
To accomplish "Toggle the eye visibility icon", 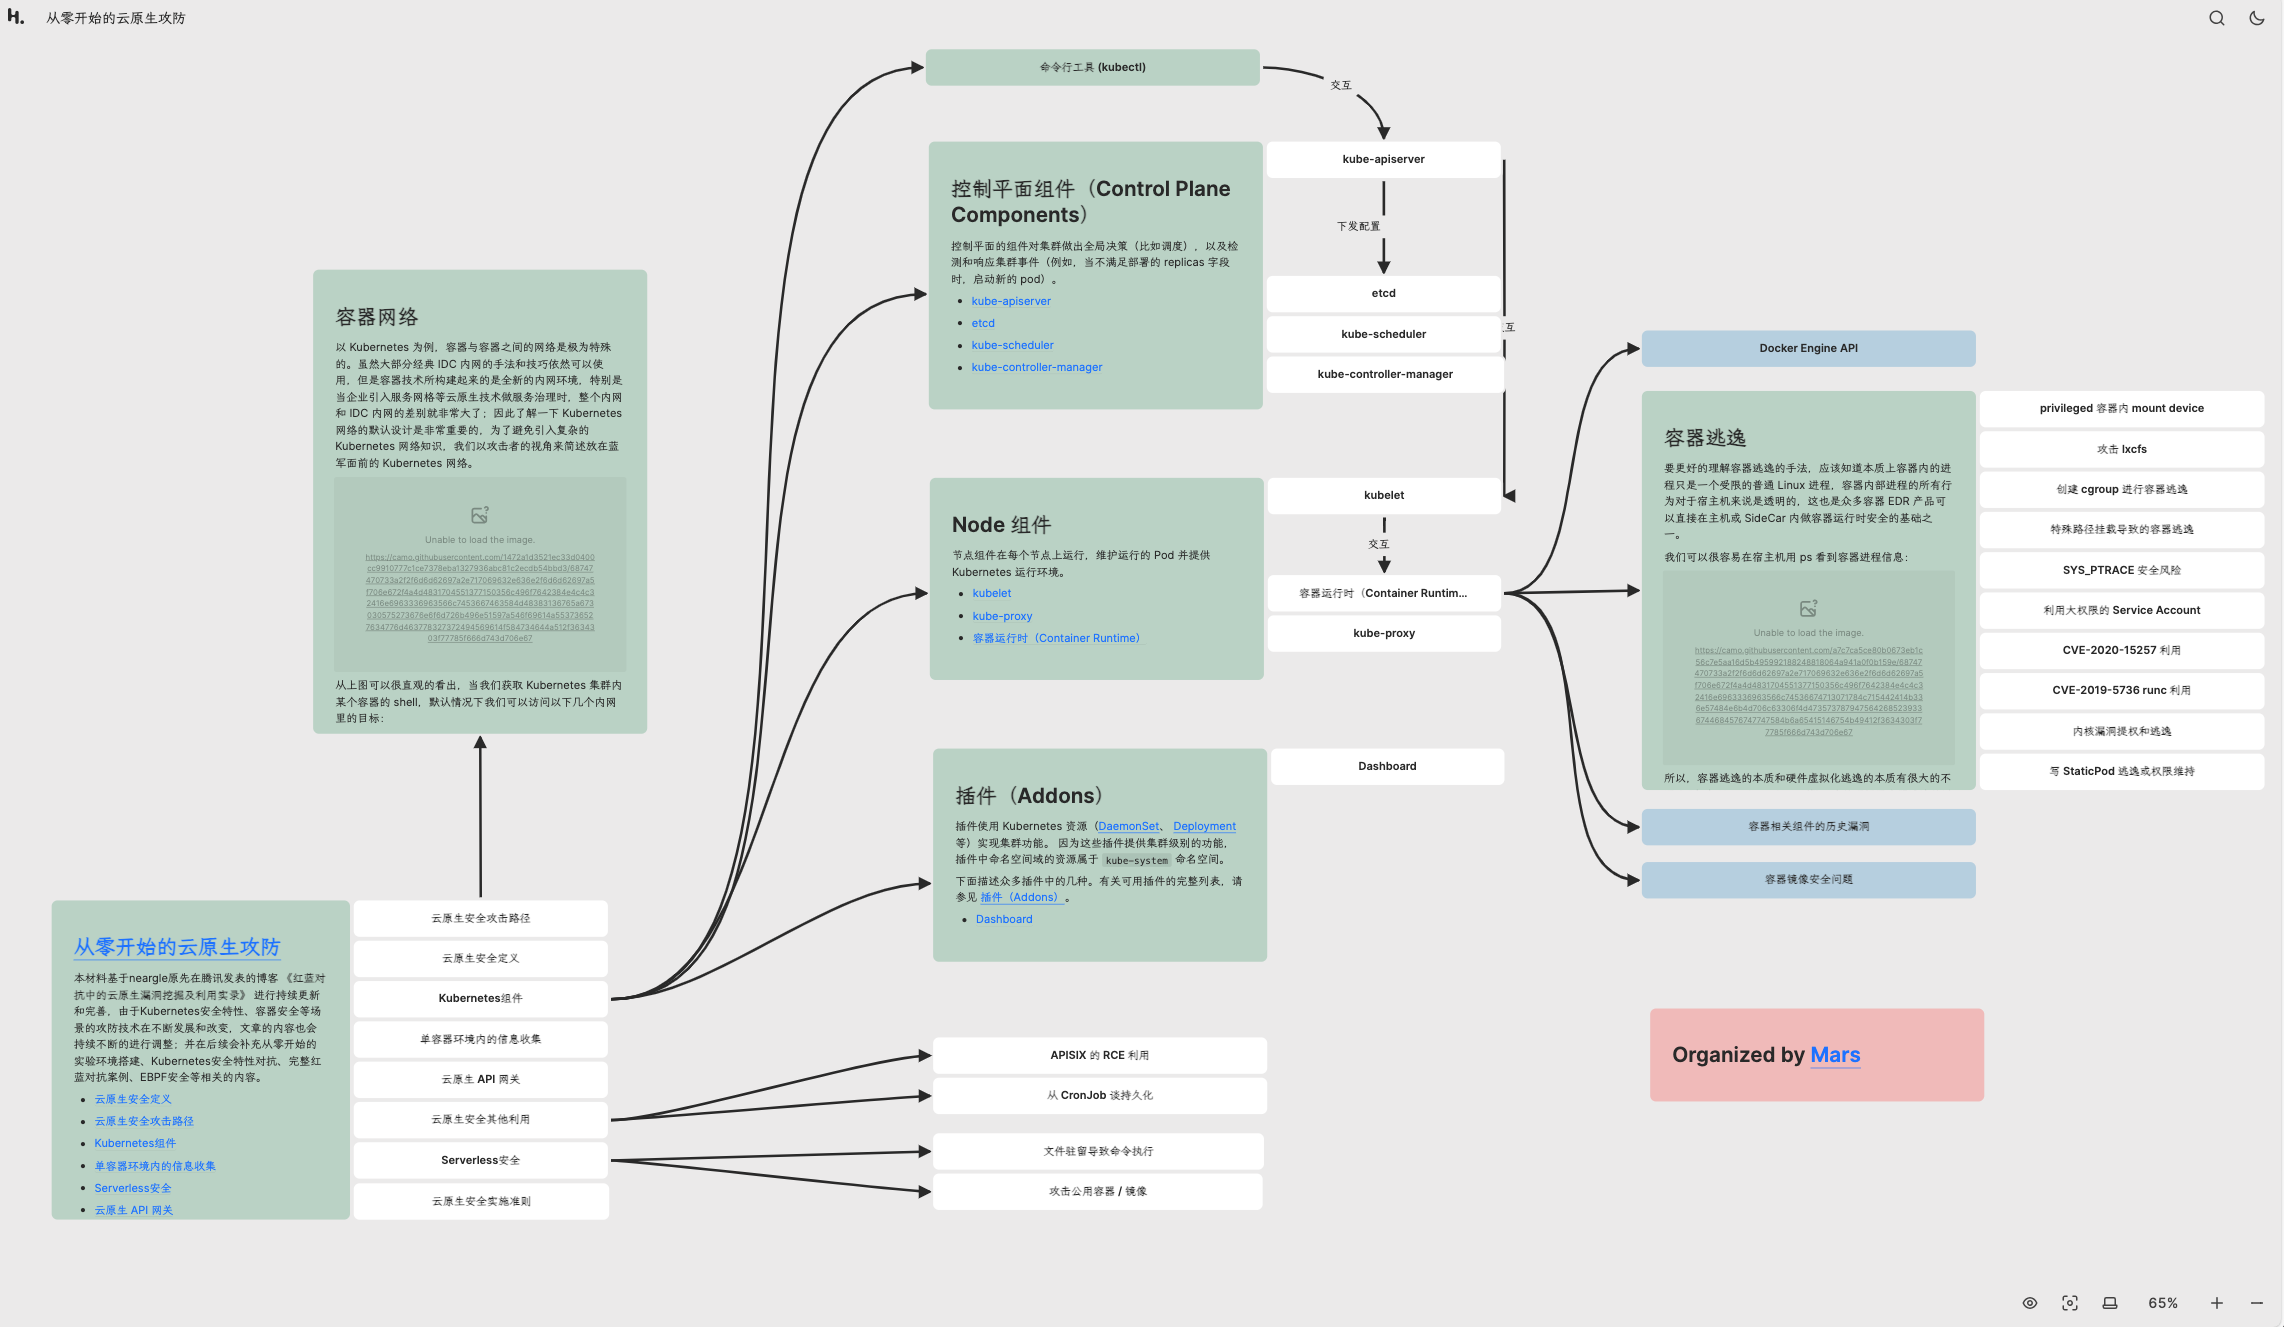I will [x=2029, y=1303].
